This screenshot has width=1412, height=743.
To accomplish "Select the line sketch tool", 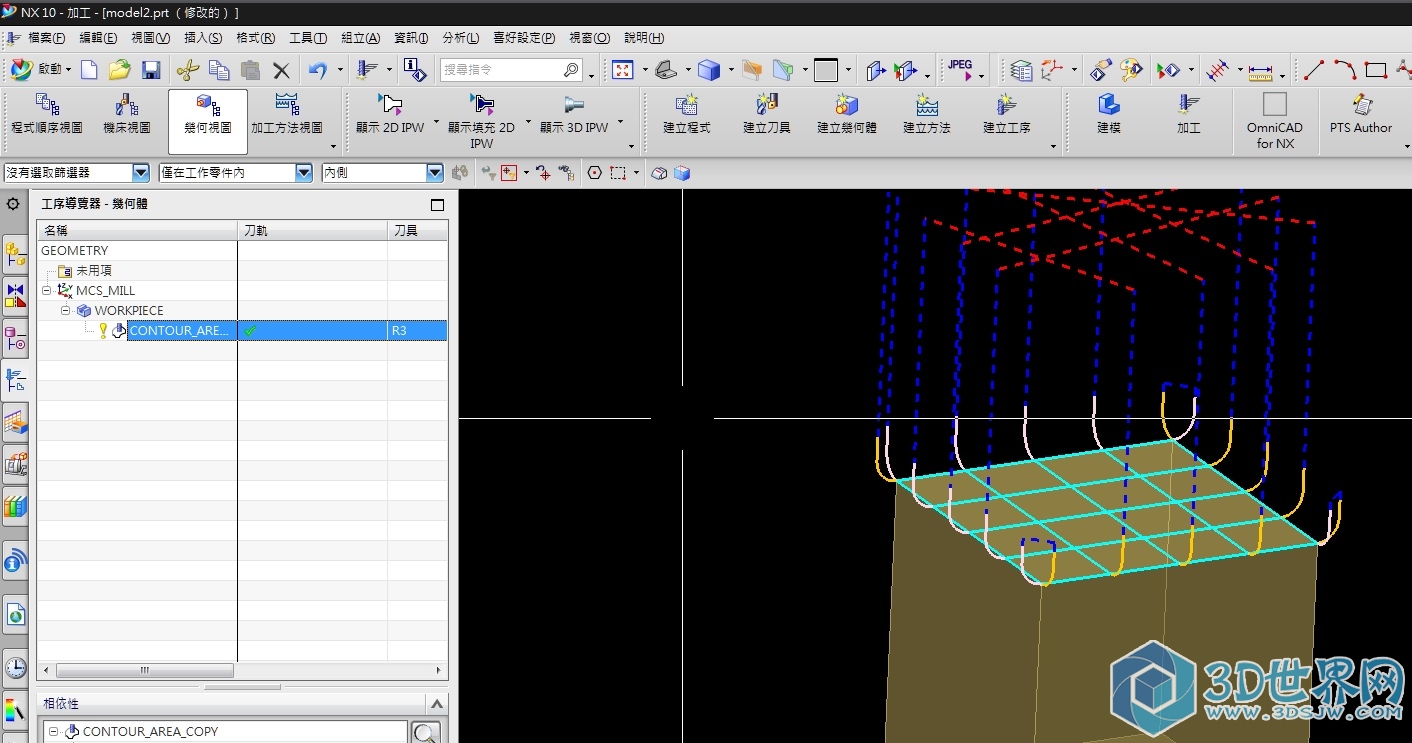I will (x=1314, y=70).
